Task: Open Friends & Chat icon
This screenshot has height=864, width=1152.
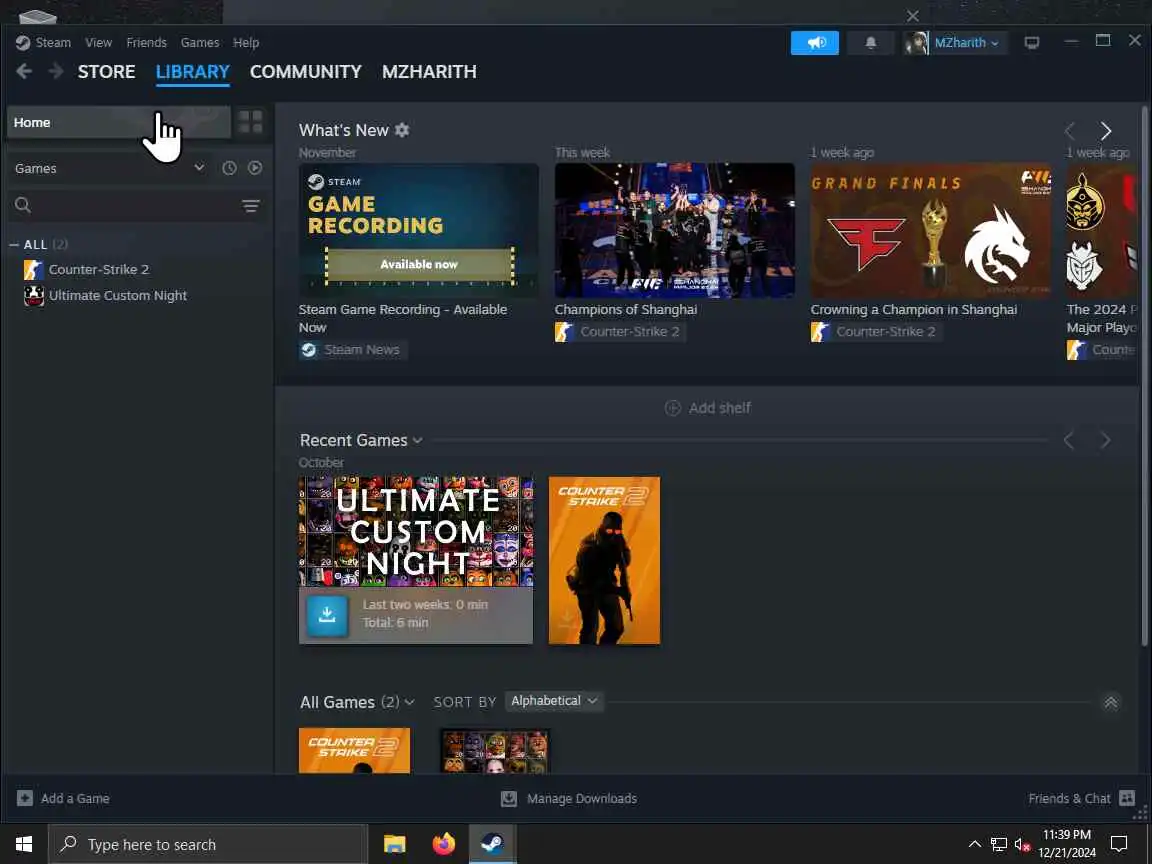Action: click(1126, 798)
